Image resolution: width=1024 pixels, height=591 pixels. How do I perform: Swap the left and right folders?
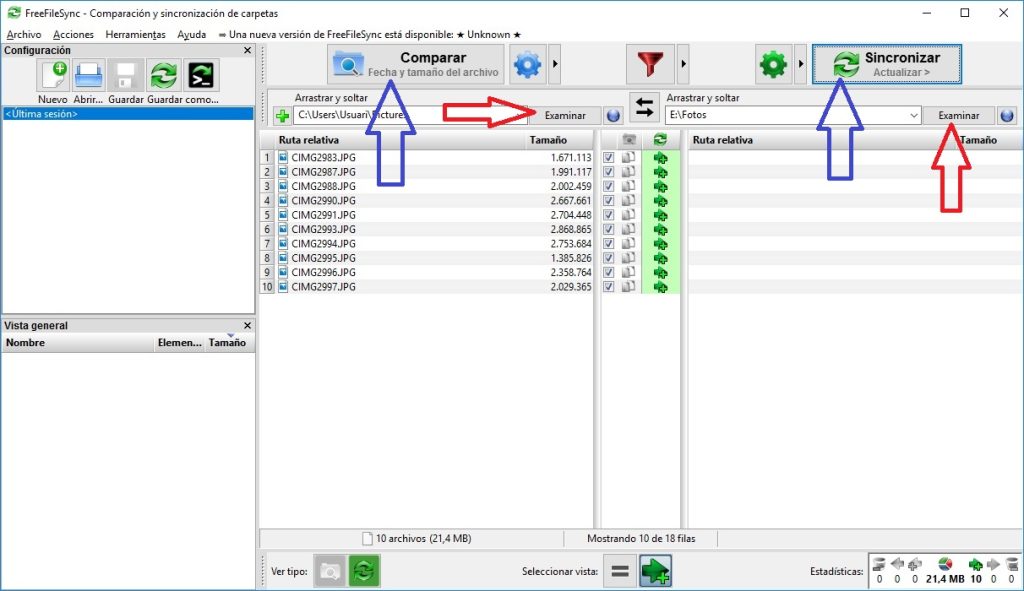pyautogui.click(x=644, y=107)
